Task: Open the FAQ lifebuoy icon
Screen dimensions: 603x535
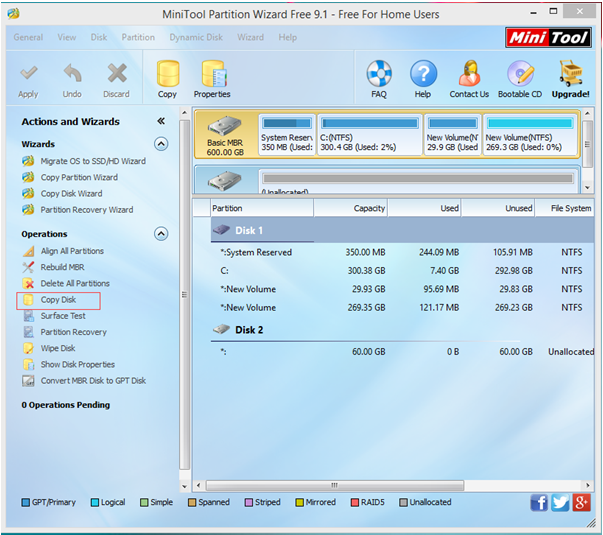Action: [x=379, y=73]
